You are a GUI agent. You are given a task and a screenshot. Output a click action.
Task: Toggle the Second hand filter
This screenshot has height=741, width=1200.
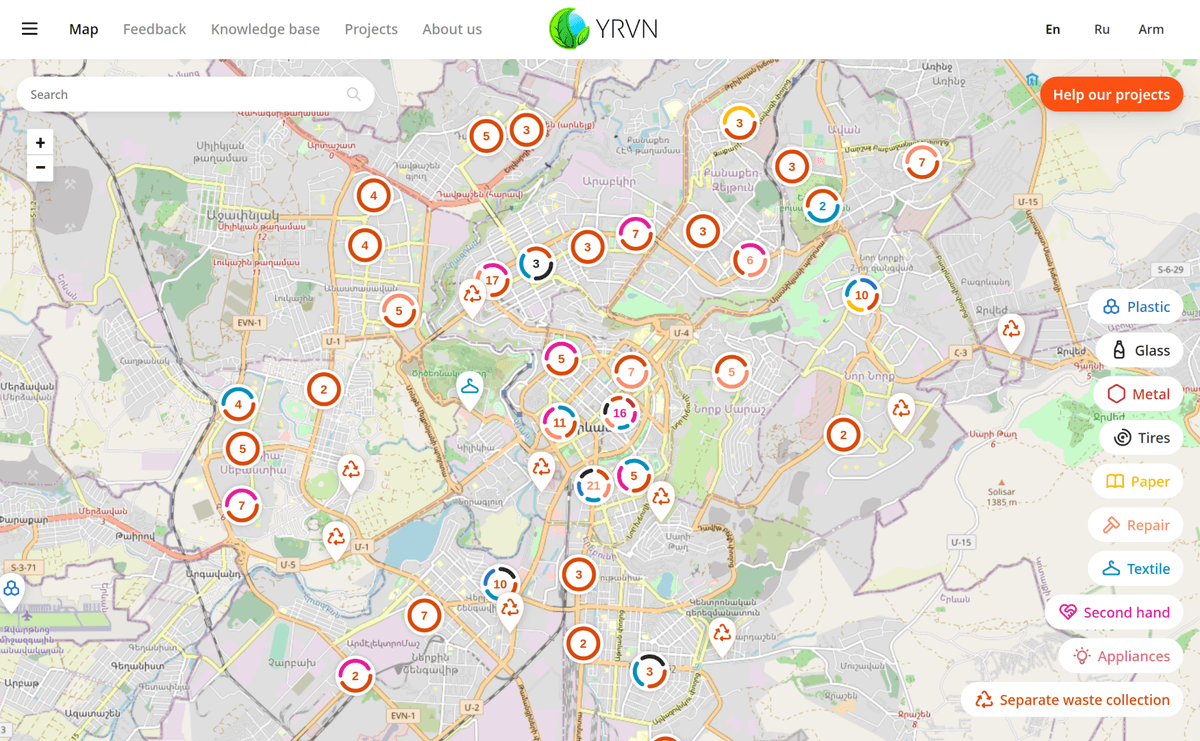point(1114,612)
